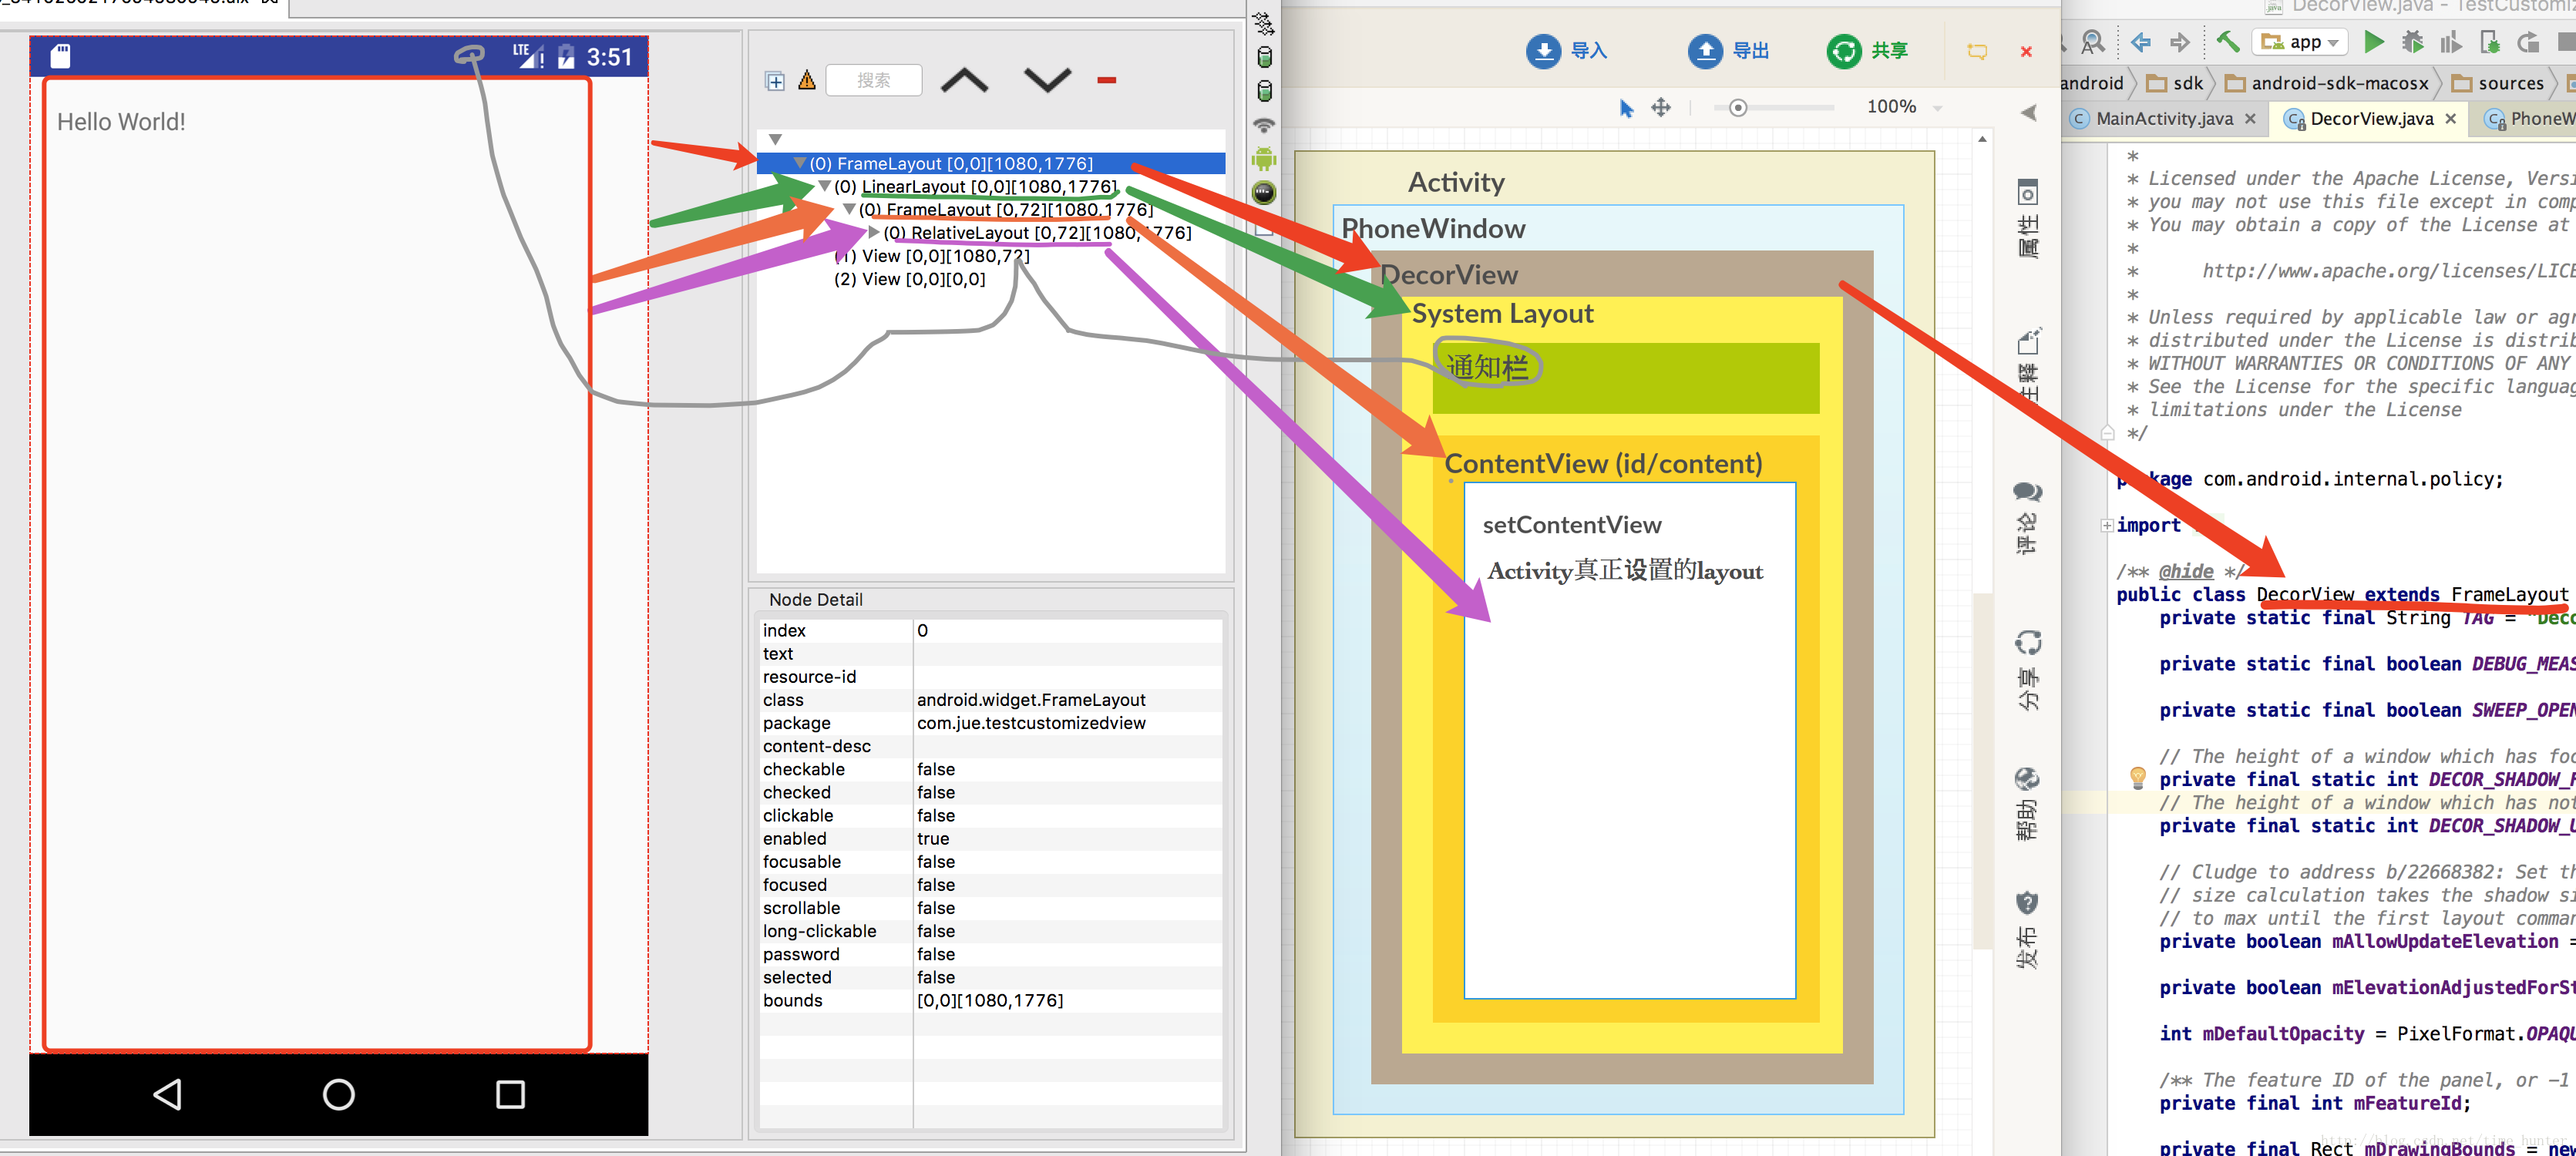Viewport: 2576px width, 1156px height.
Task: Open the 注释 annotation side tab
Action: [x=2027, y=365]
